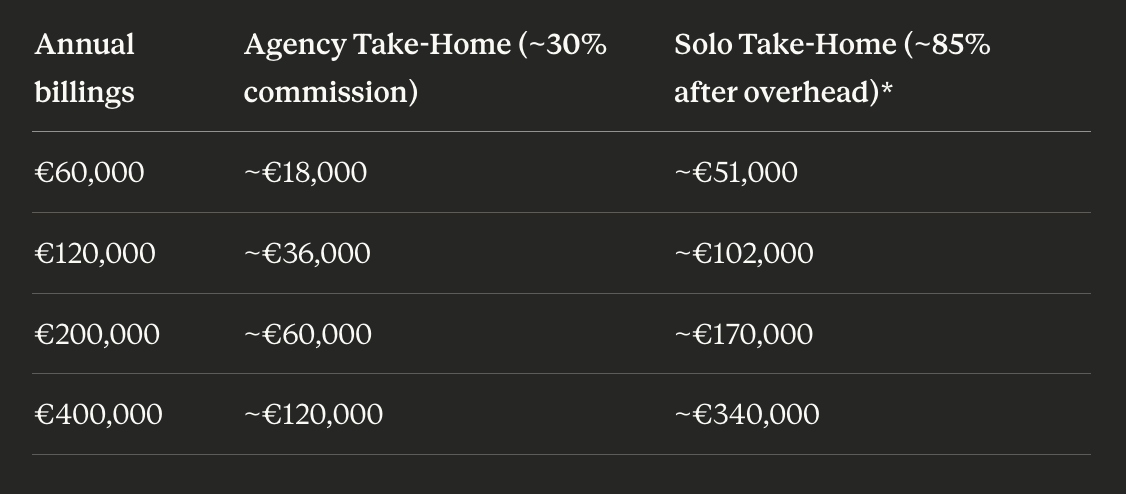Click the Annual billings column header
Screen dimensions: 1126x494
[x=85, y=68]
